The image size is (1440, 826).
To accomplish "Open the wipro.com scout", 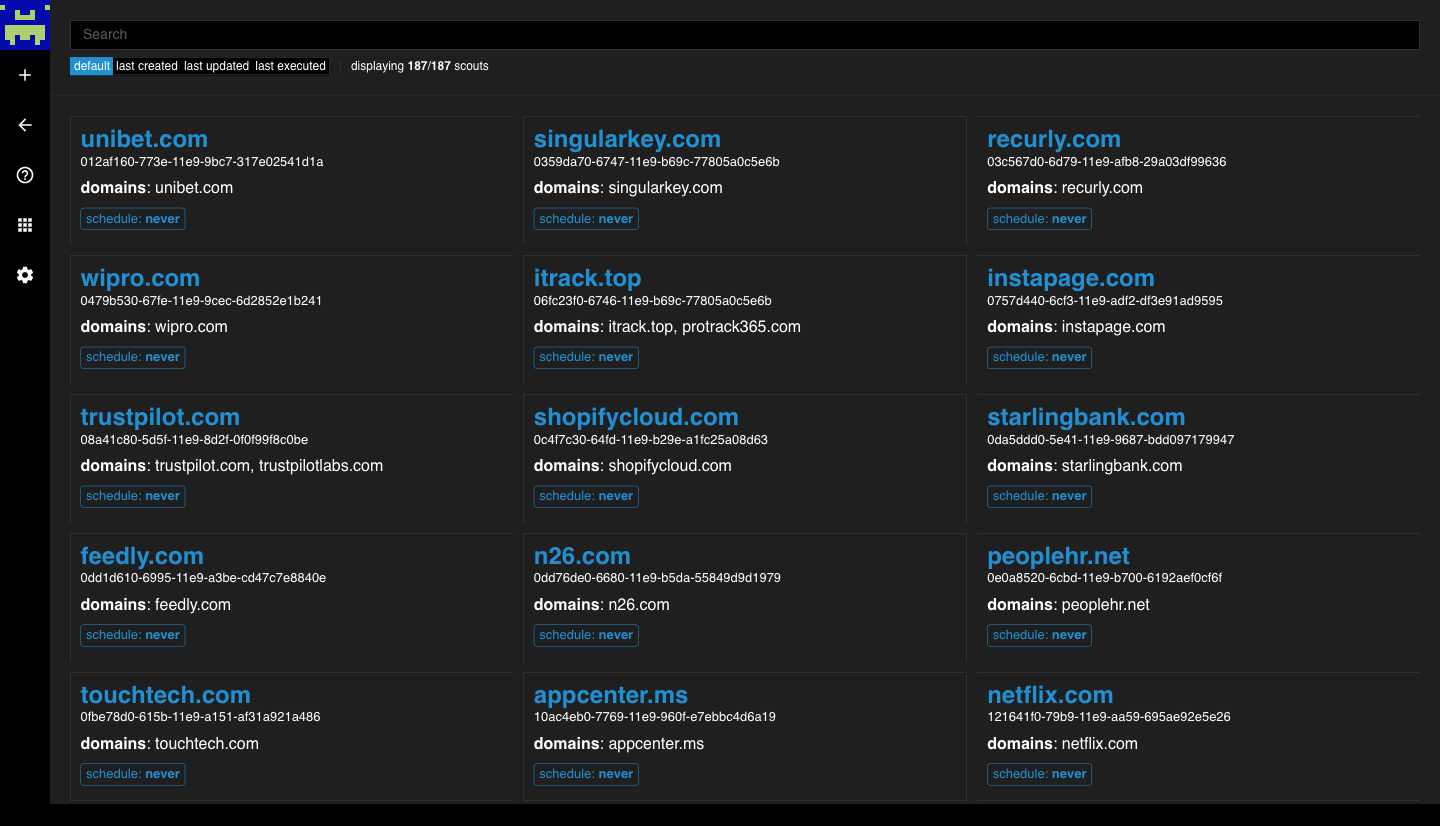I will 140,278.
